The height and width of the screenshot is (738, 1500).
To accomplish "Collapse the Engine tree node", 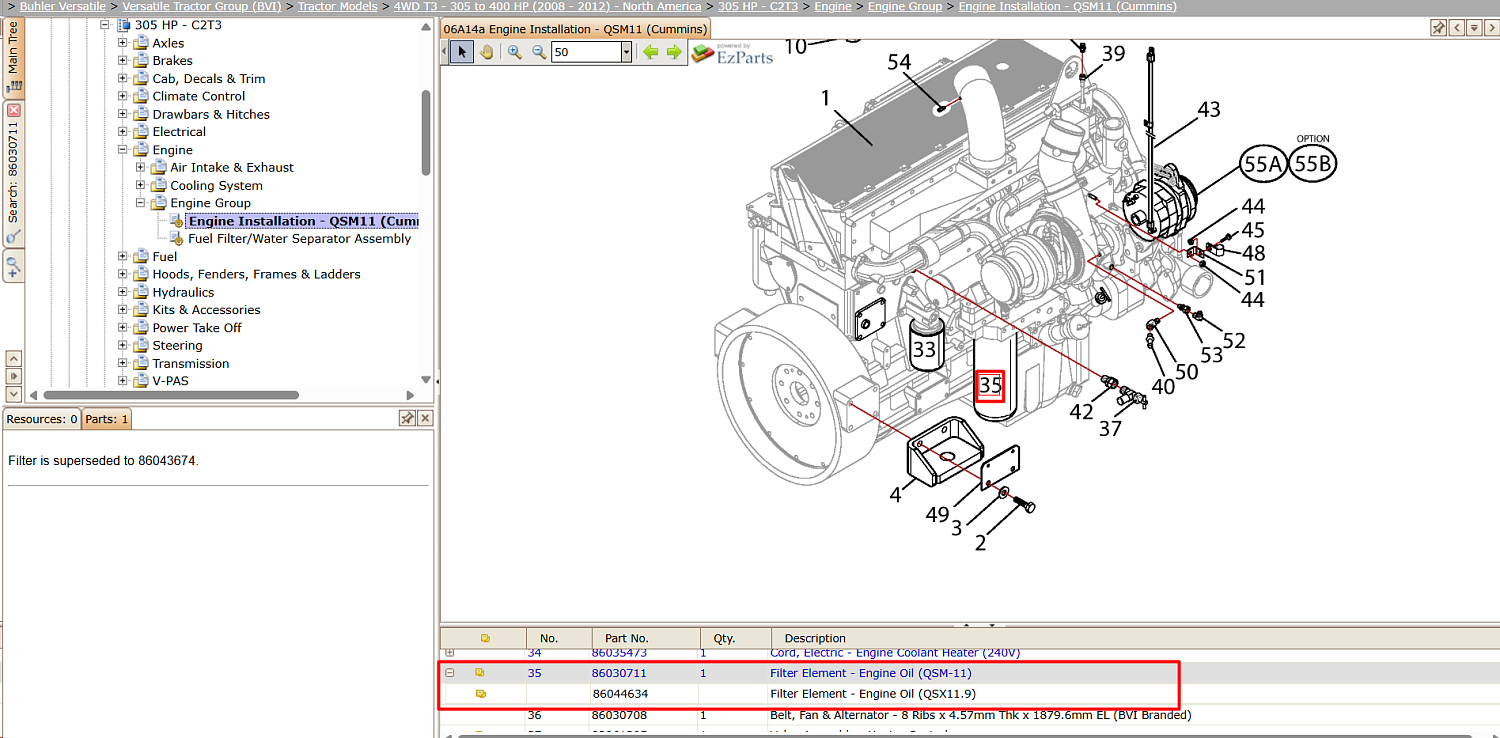I will coord(123,150).
